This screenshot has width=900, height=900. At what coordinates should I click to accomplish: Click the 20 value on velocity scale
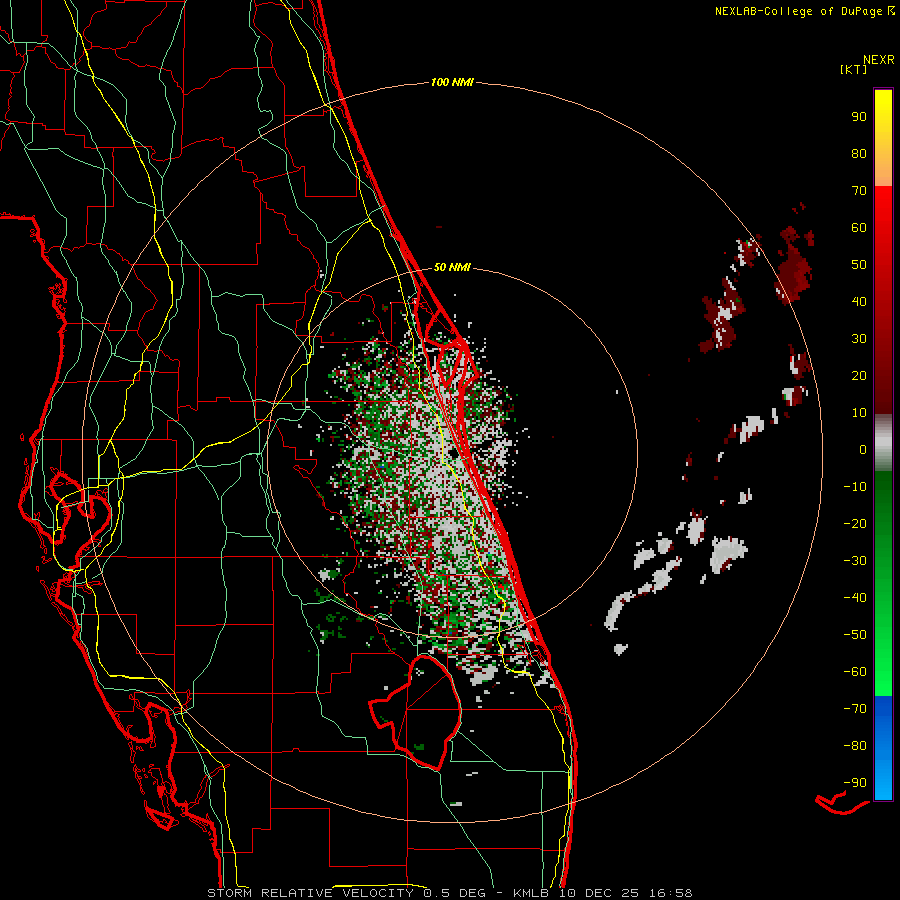point(859,375)
